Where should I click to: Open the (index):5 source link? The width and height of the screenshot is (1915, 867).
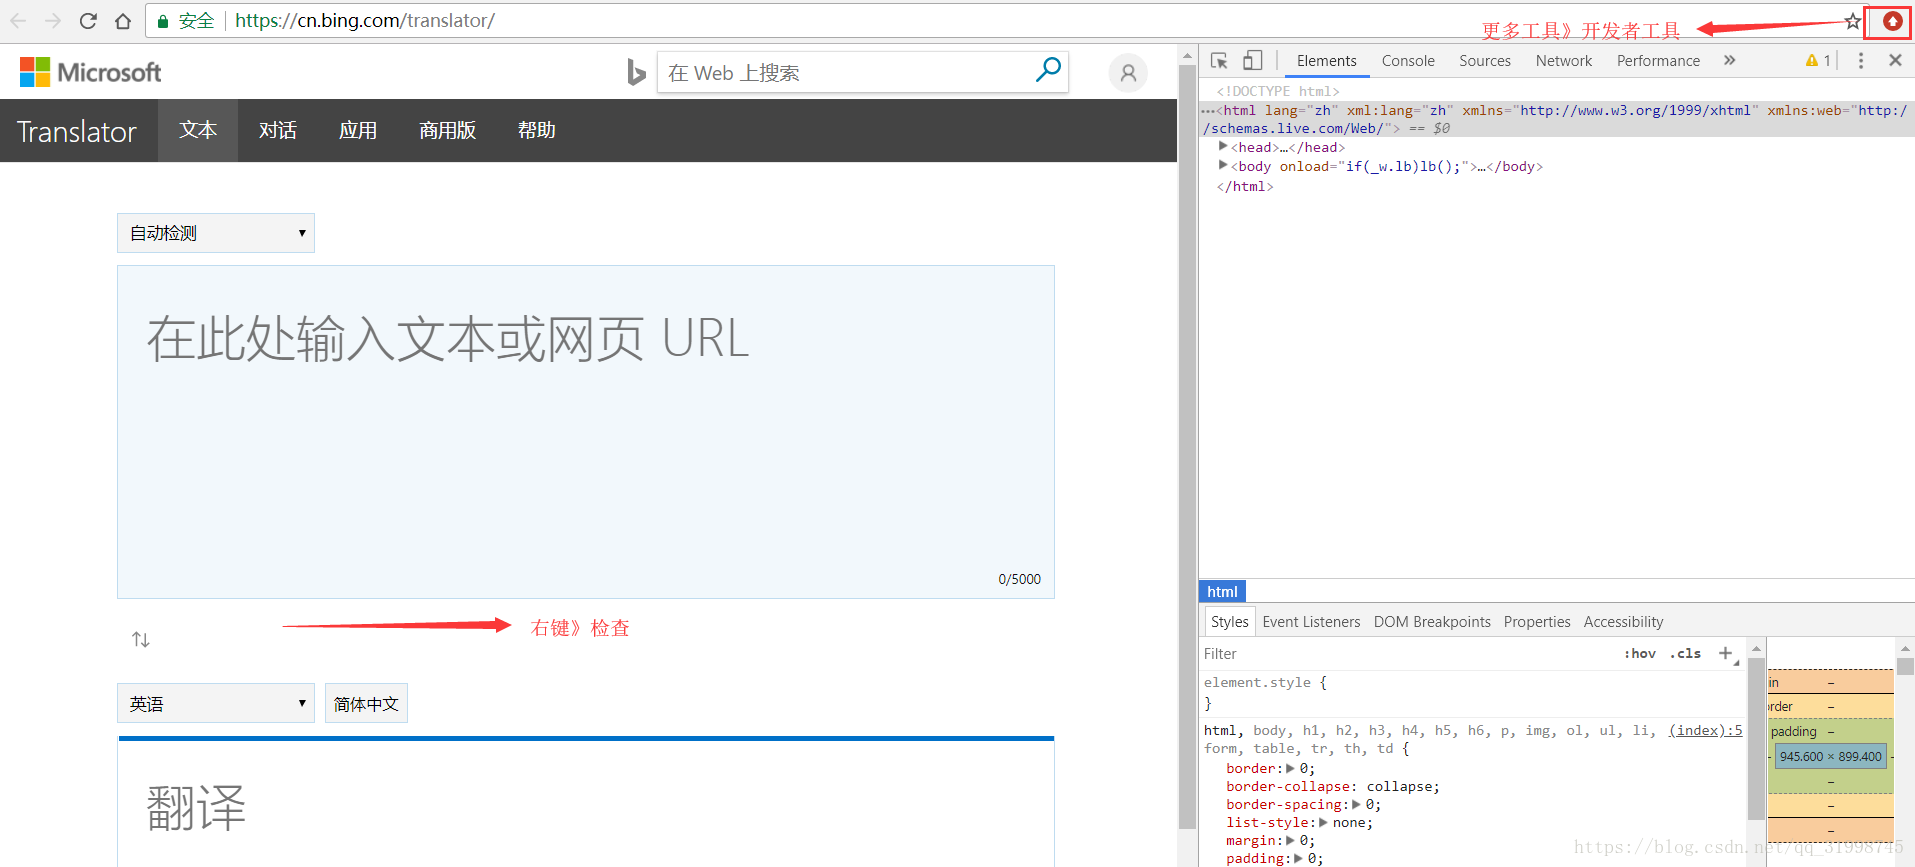pyautogui.click(x=1705, y=730)
